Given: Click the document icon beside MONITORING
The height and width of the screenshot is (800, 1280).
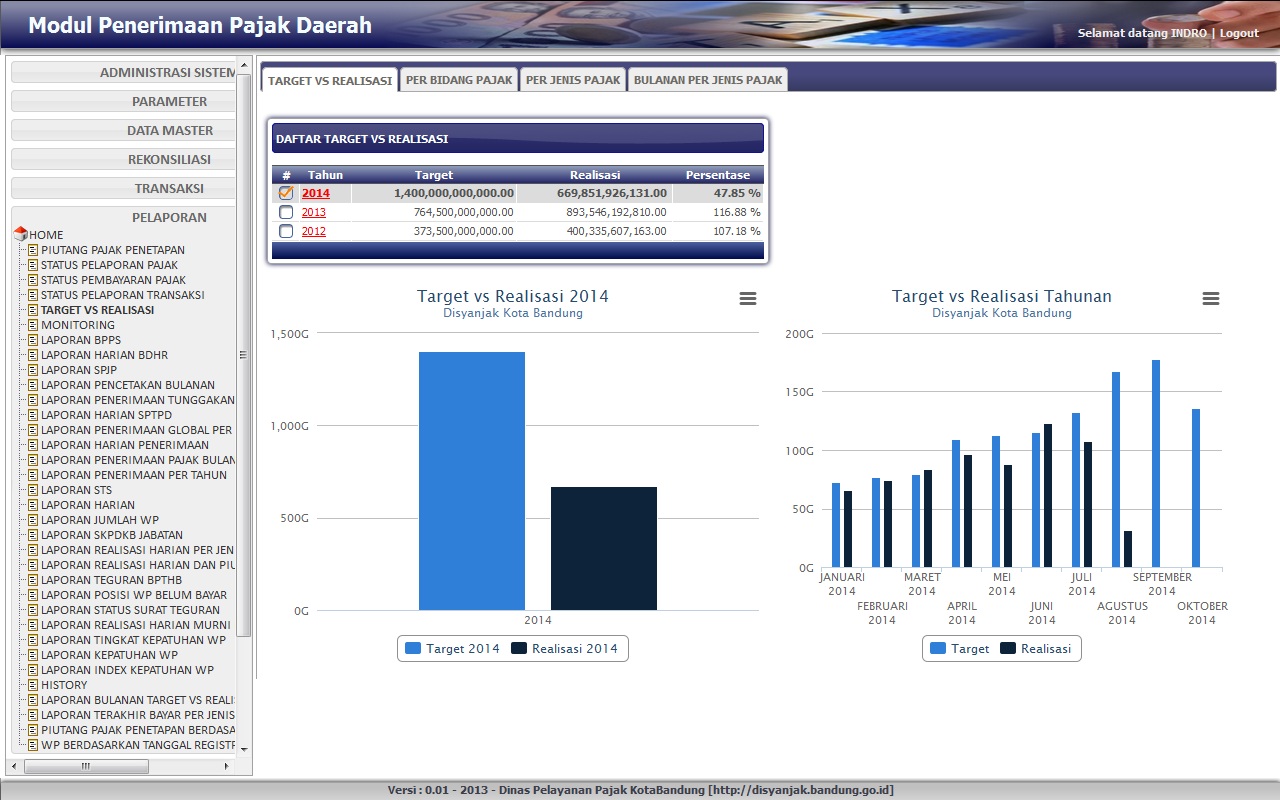Looking at the screenshot, I should tap(33, 325).
